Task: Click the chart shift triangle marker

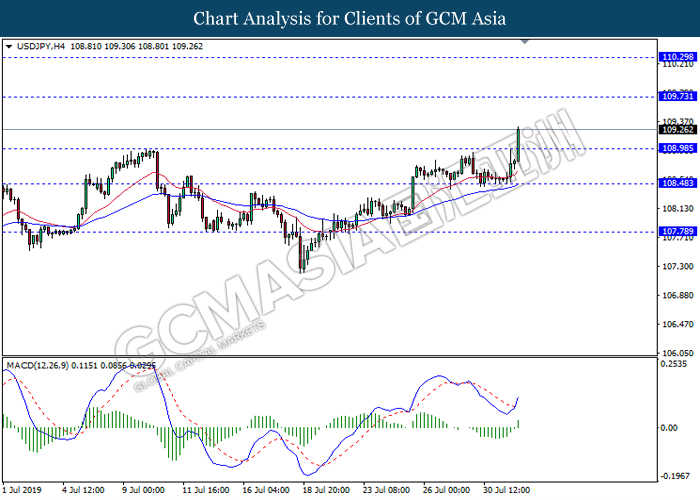Action: click(x=525, y=42)
